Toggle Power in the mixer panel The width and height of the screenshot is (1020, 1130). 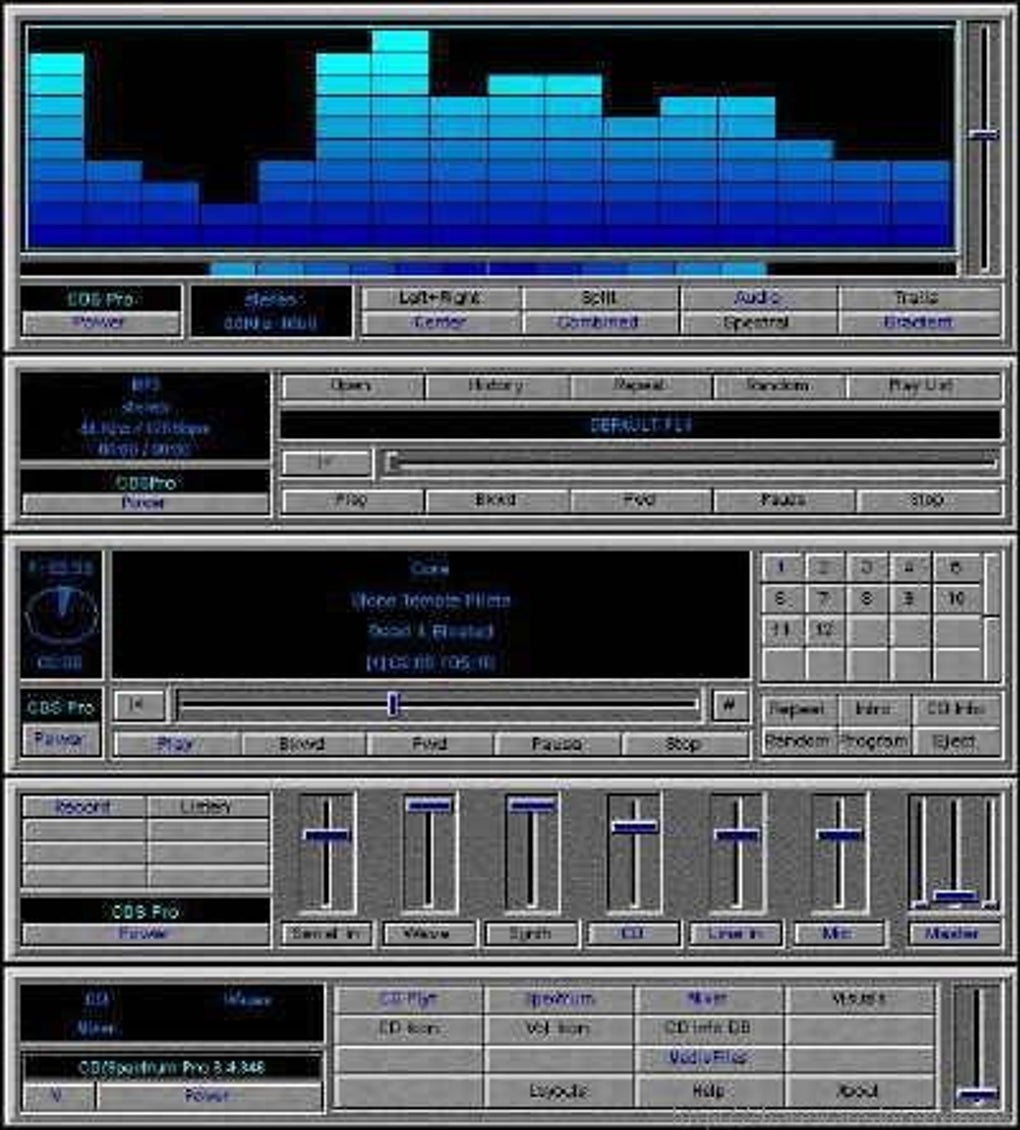click(x=145, y=934)
